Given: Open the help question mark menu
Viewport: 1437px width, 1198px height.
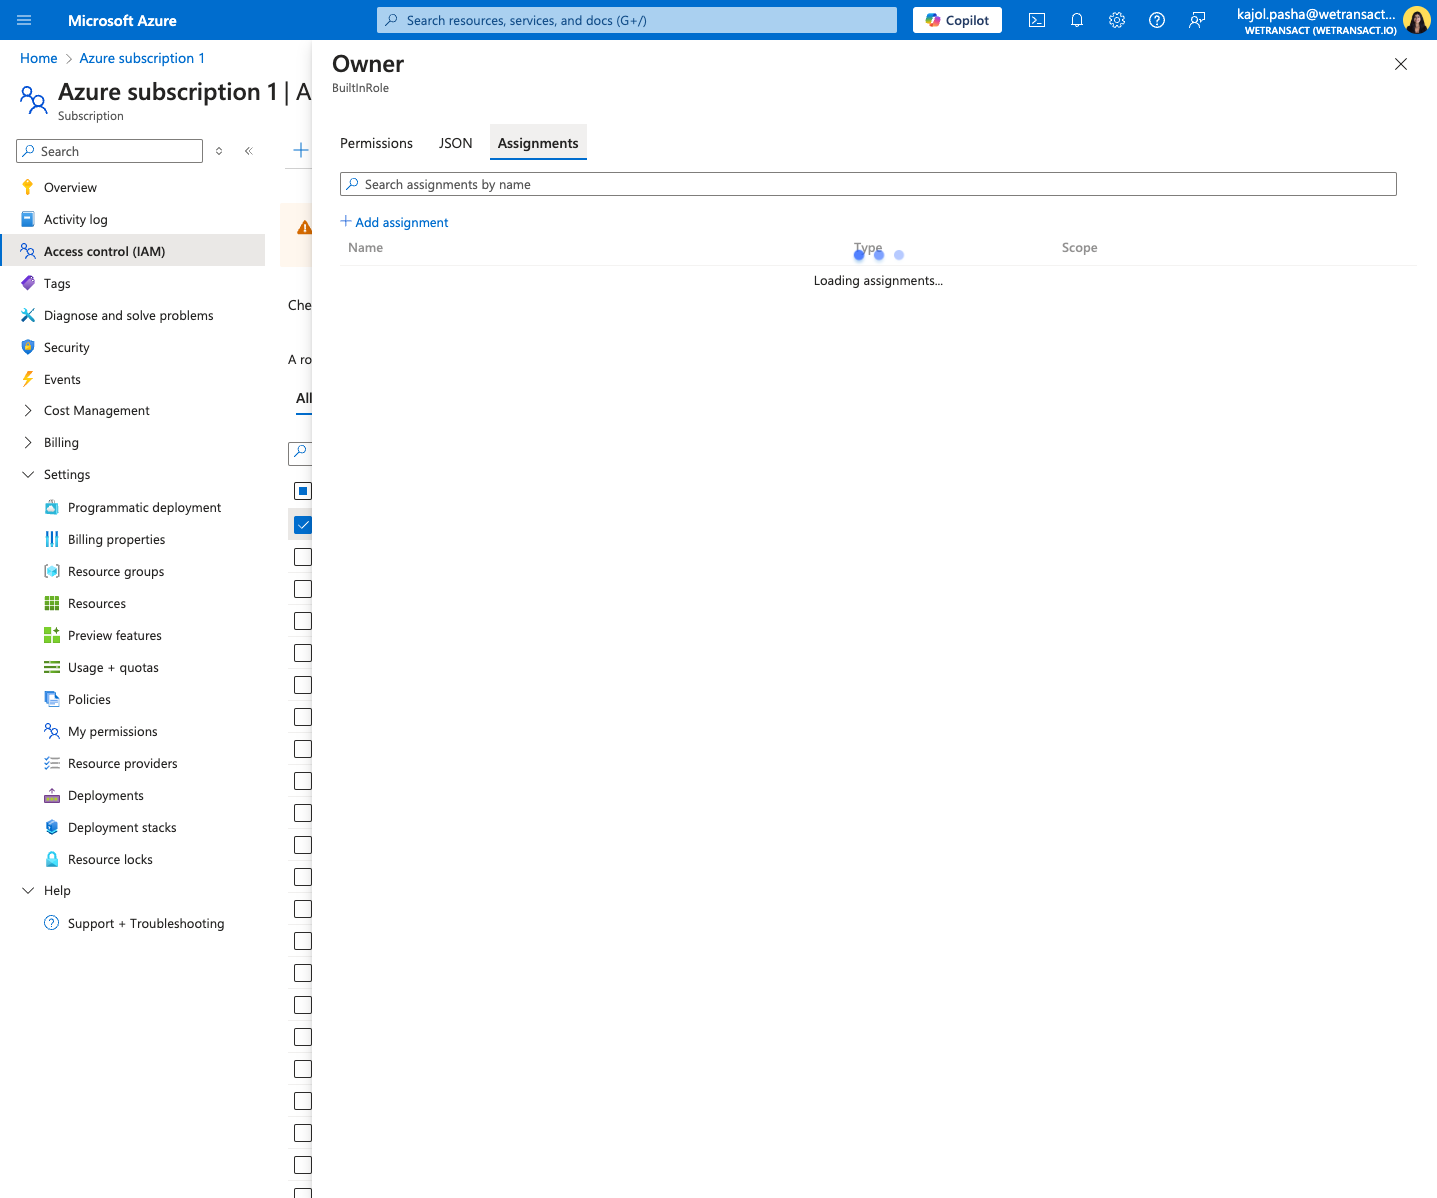Looking at the screenshot, I should point(1157,20).
